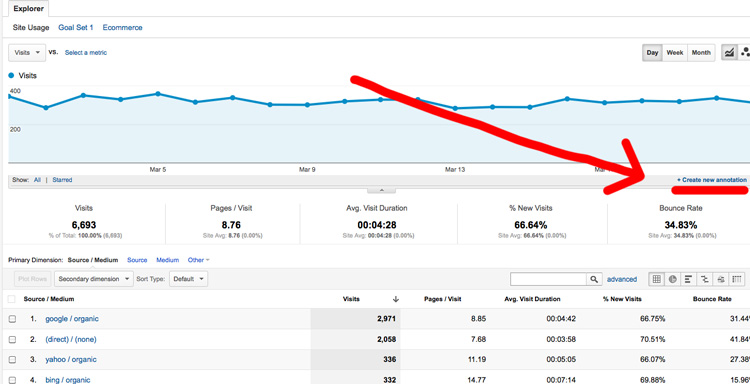Switch to Site Usage metrics tab

pos(31,28)
